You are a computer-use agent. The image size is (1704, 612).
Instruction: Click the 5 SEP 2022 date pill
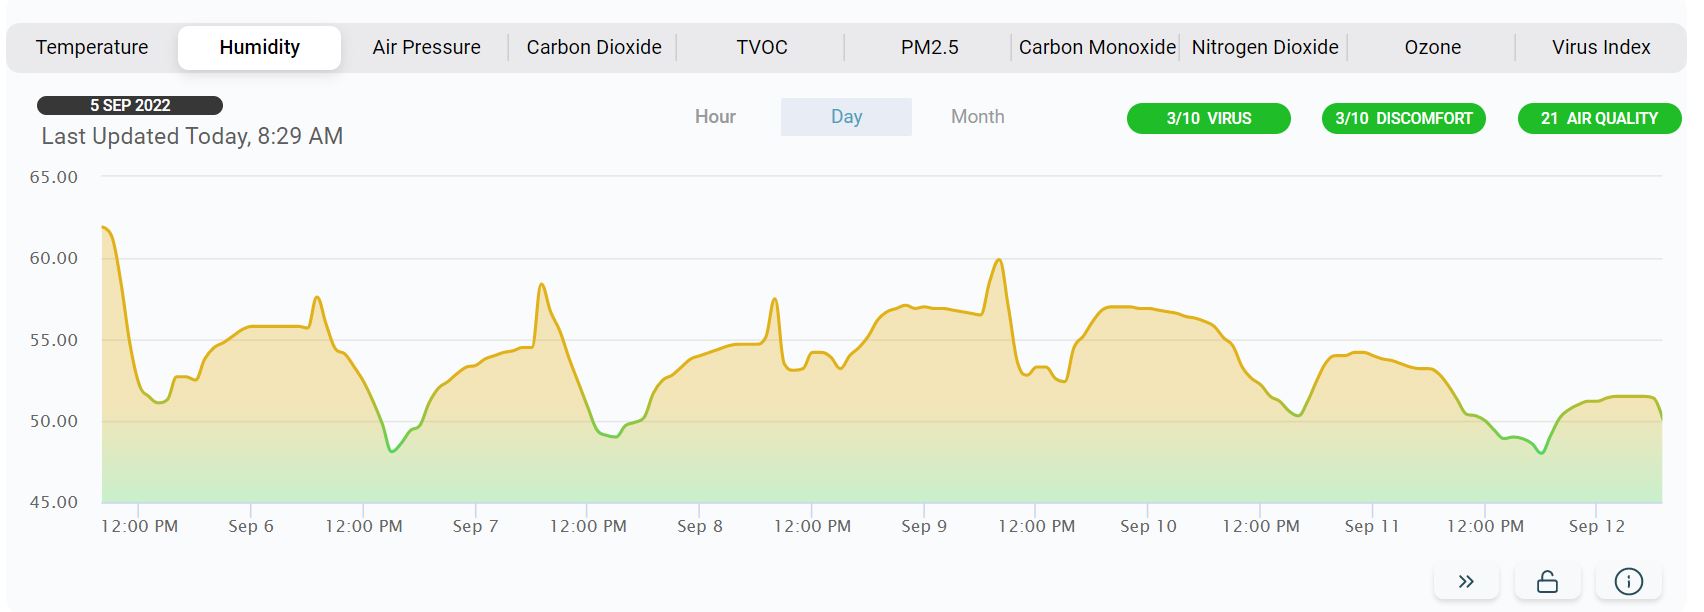pos(130,105)
